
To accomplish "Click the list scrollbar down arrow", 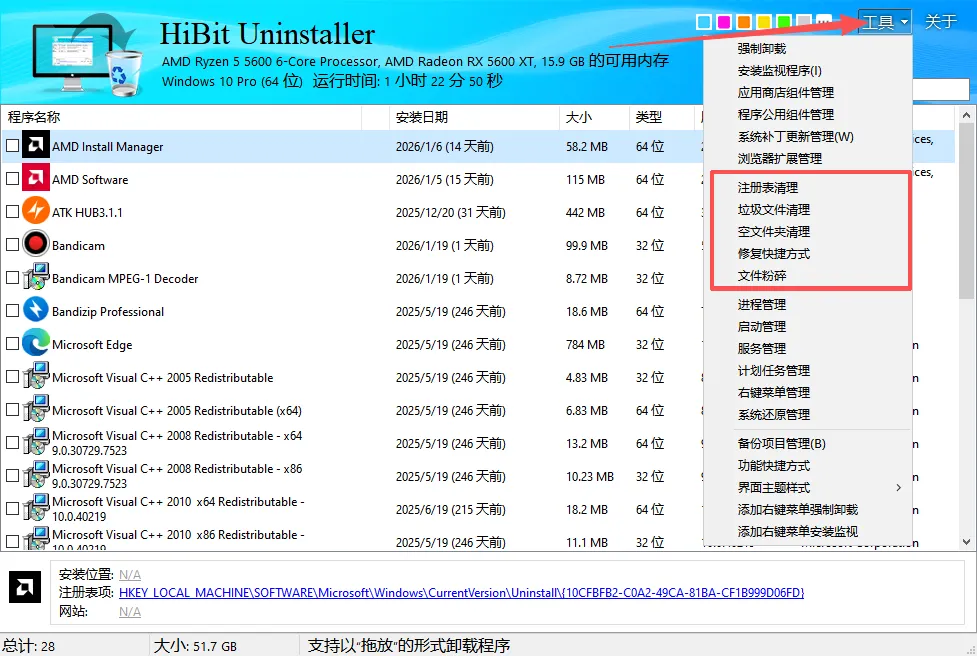I will coord(966,541).
